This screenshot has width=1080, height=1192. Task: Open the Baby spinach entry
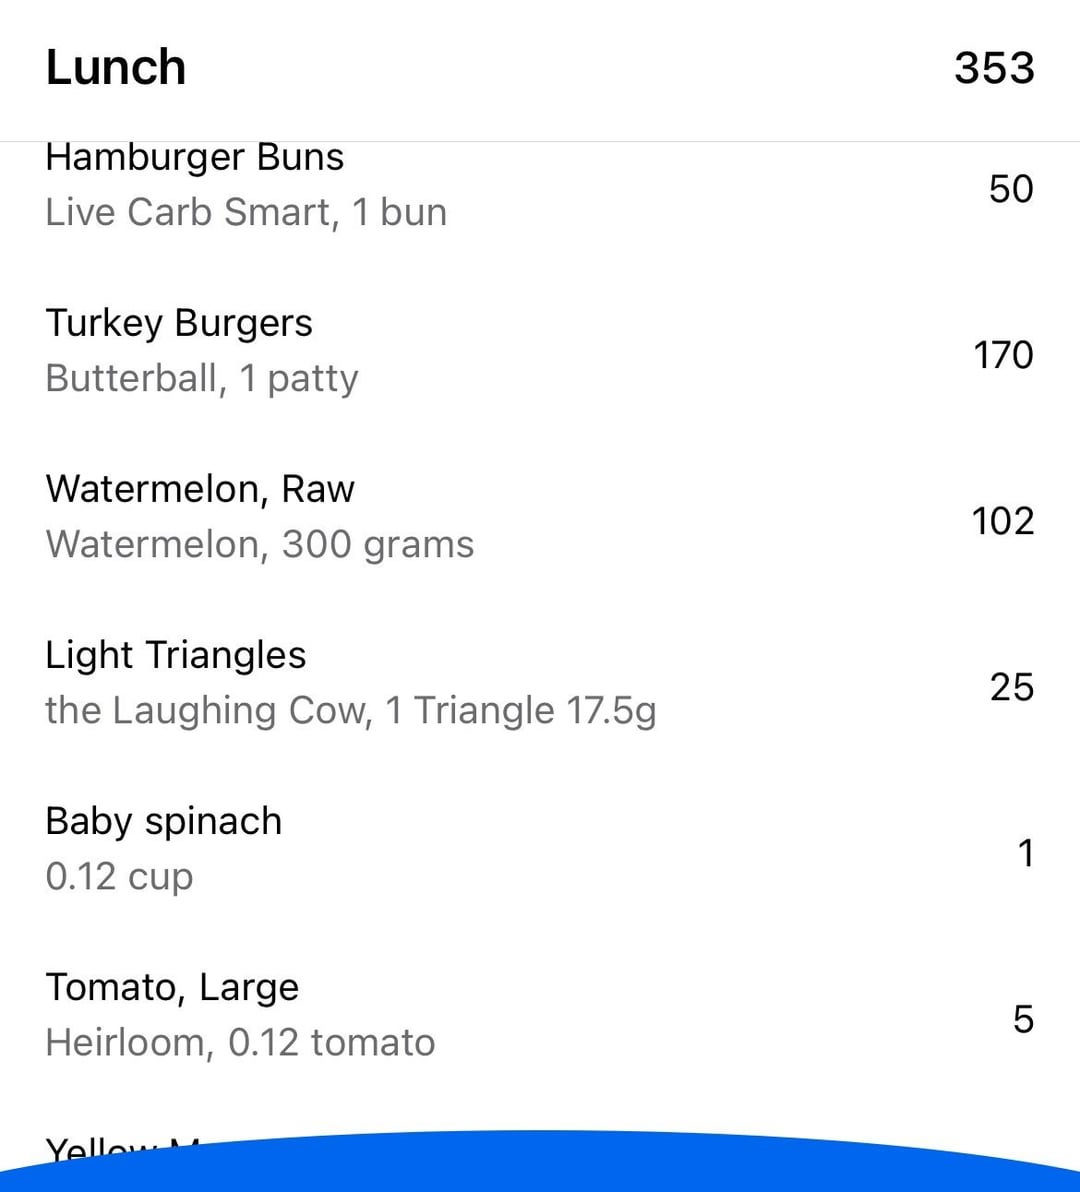(540, 849)
